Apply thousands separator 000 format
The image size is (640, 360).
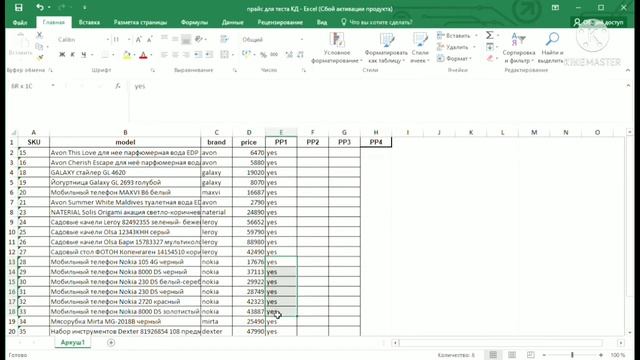274,54
